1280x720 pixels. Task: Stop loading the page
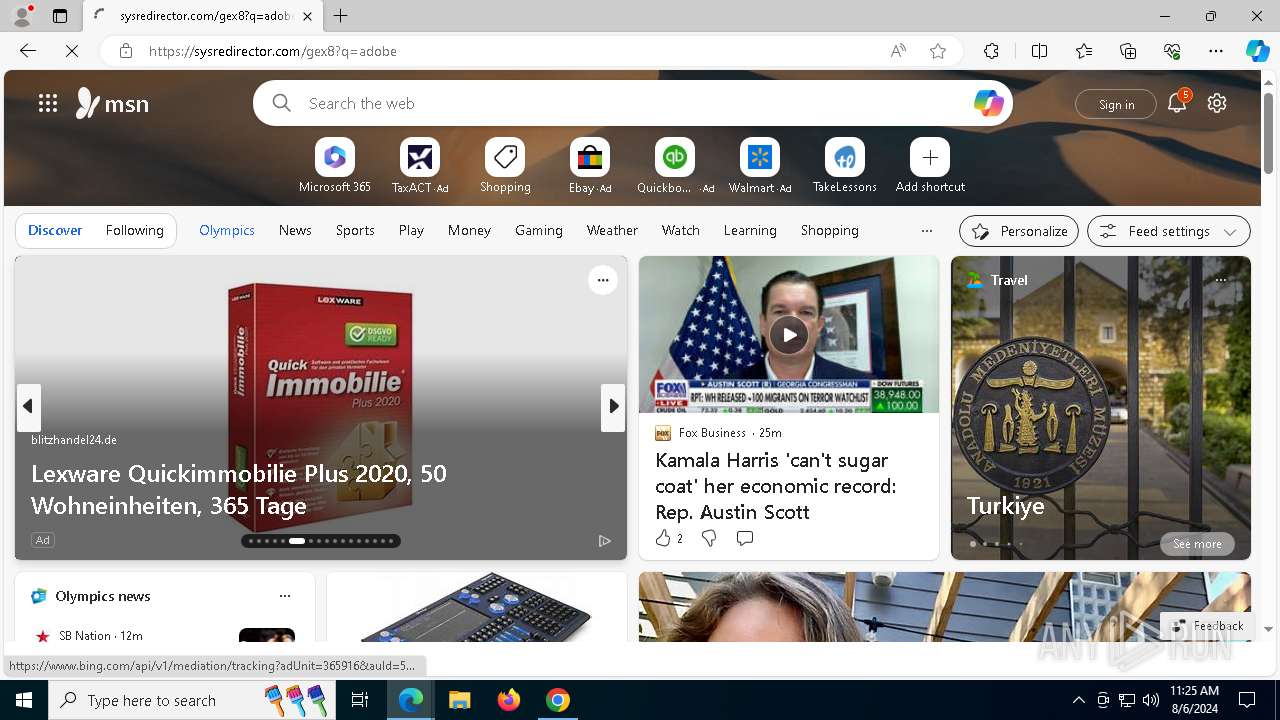pyautogui.click(x=72, y=51)
